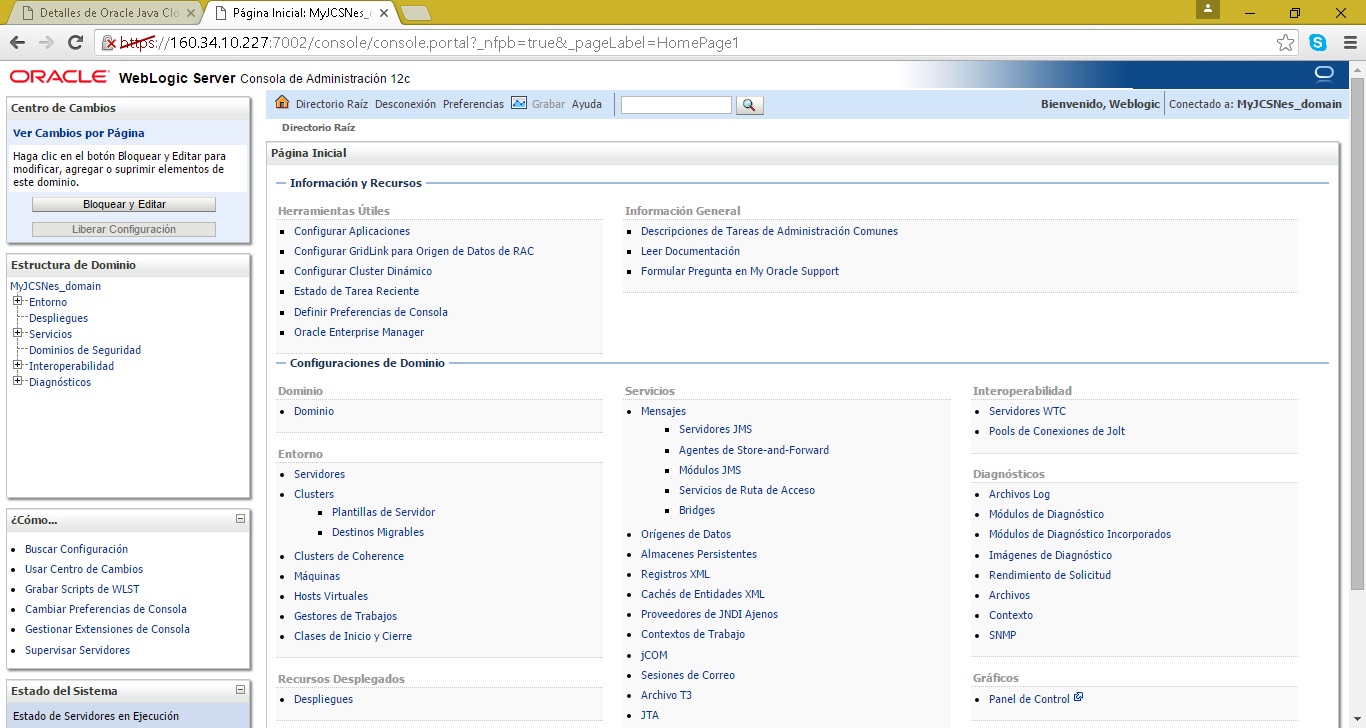The width and height of the screenshot is (1366, 728).
Task: Expand the Diagnósticos tree node
Action: (x=17, y=381)
